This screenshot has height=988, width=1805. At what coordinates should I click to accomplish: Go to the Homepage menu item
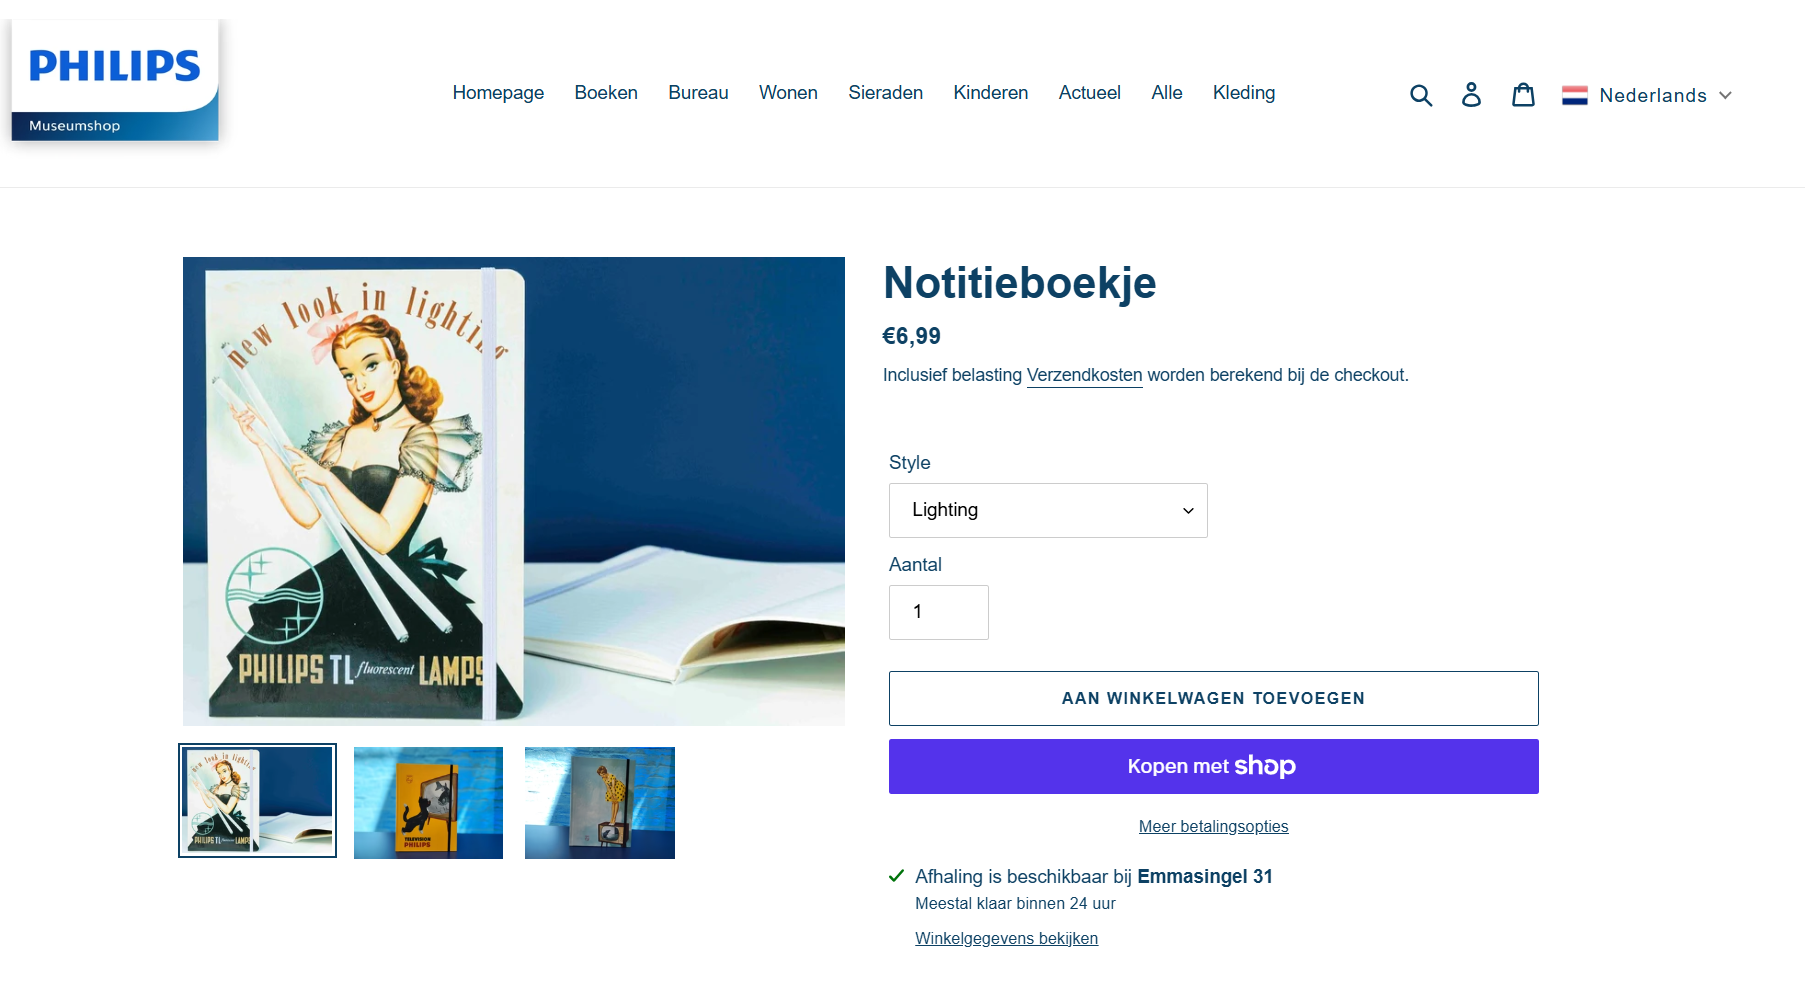(x=498, y=93)
